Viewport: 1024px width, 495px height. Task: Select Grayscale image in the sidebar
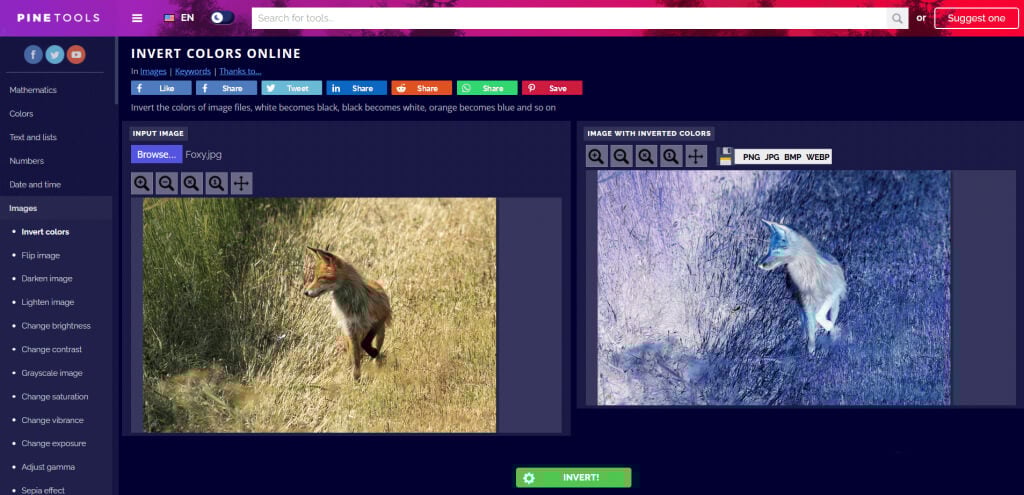[52, 373]
